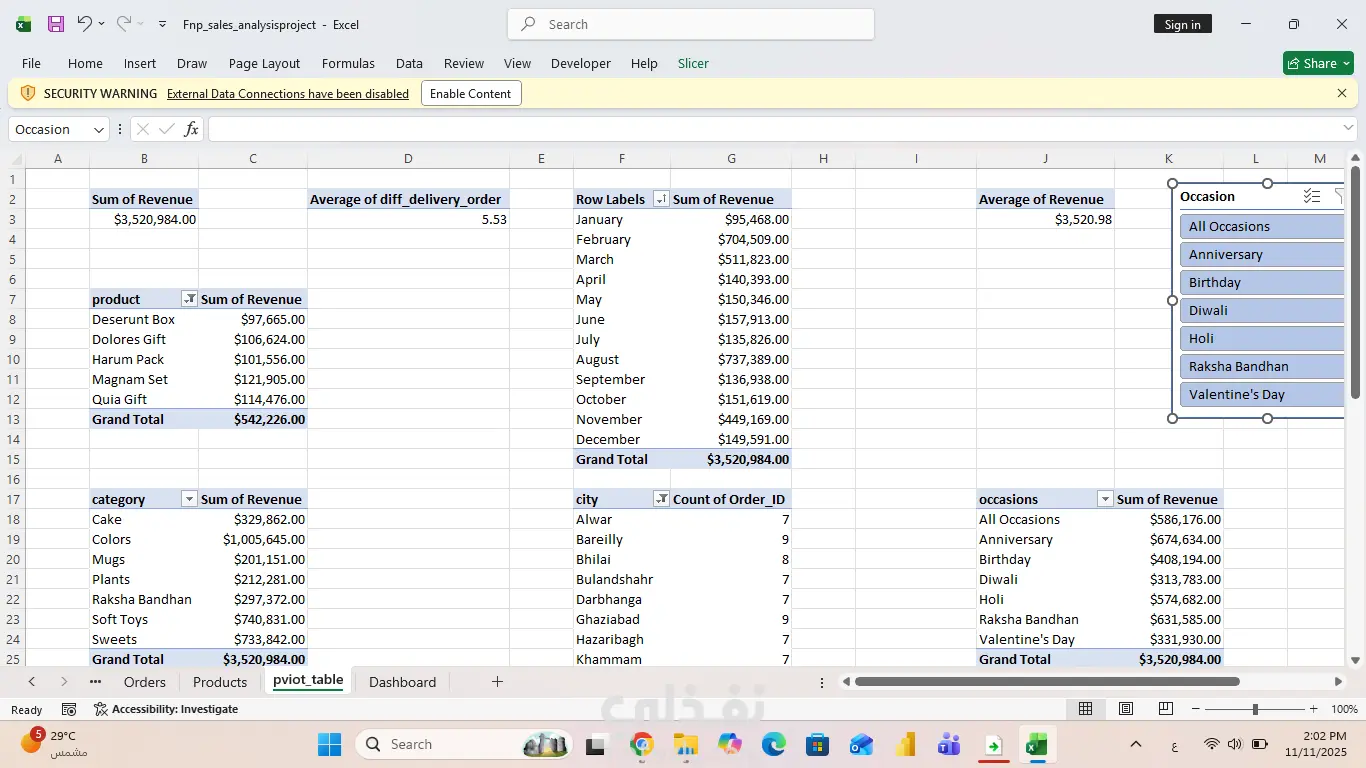
Task: Clear filter icon on Occasion slicer
Action: (x=1338, y=197)
